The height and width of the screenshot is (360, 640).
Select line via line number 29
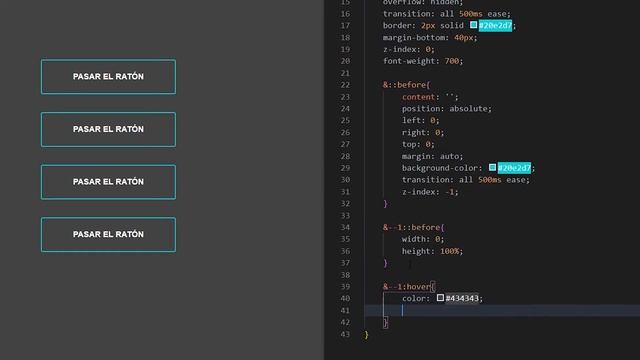345,168
